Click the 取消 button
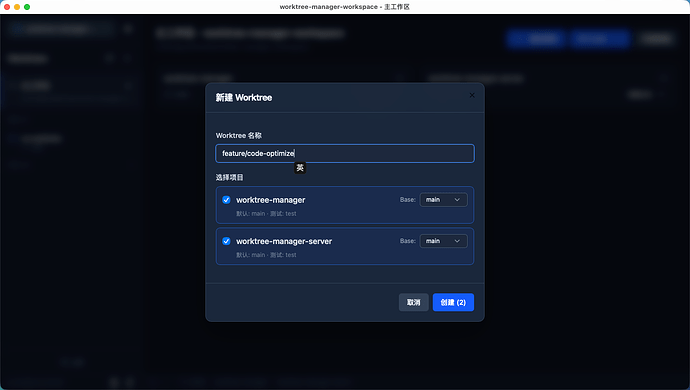Screen dimensions: 690x390 [x=413, y=302]
